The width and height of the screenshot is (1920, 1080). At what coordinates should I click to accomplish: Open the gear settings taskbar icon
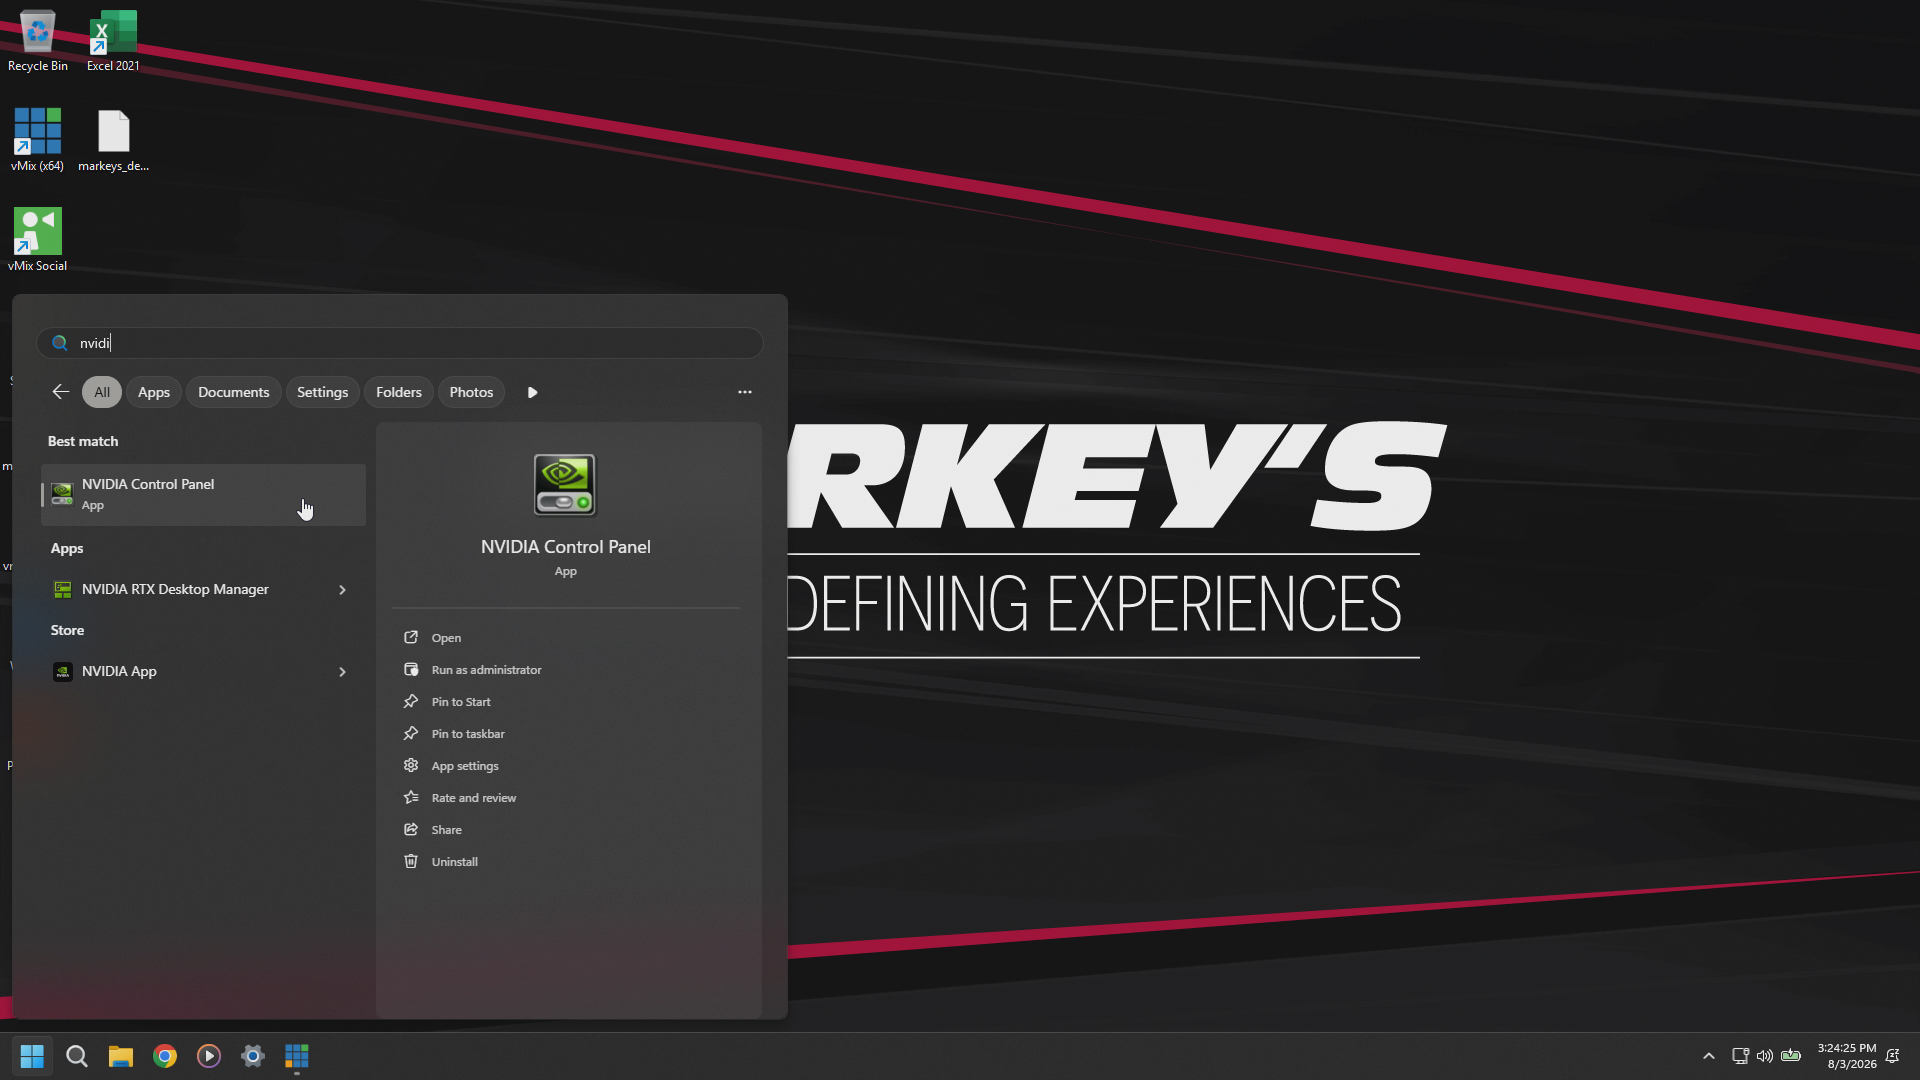[253, 1056]
